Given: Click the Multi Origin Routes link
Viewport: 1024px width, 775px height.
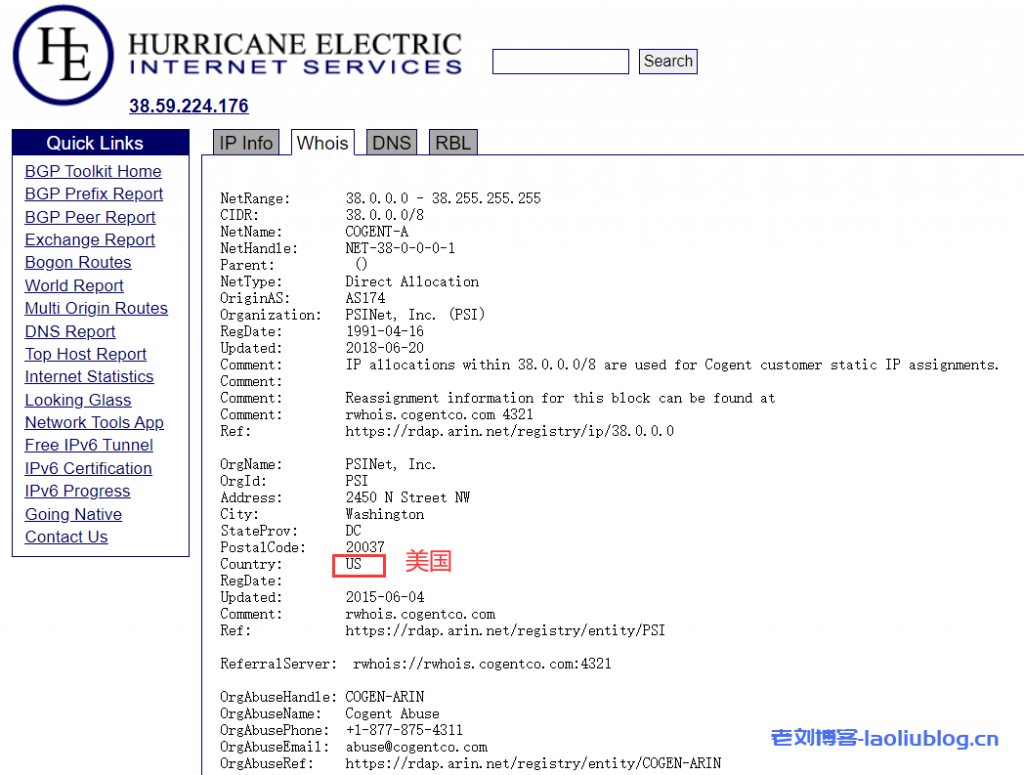Looking at the screenshot, I should pyautogui.click(x=96, y=308).
